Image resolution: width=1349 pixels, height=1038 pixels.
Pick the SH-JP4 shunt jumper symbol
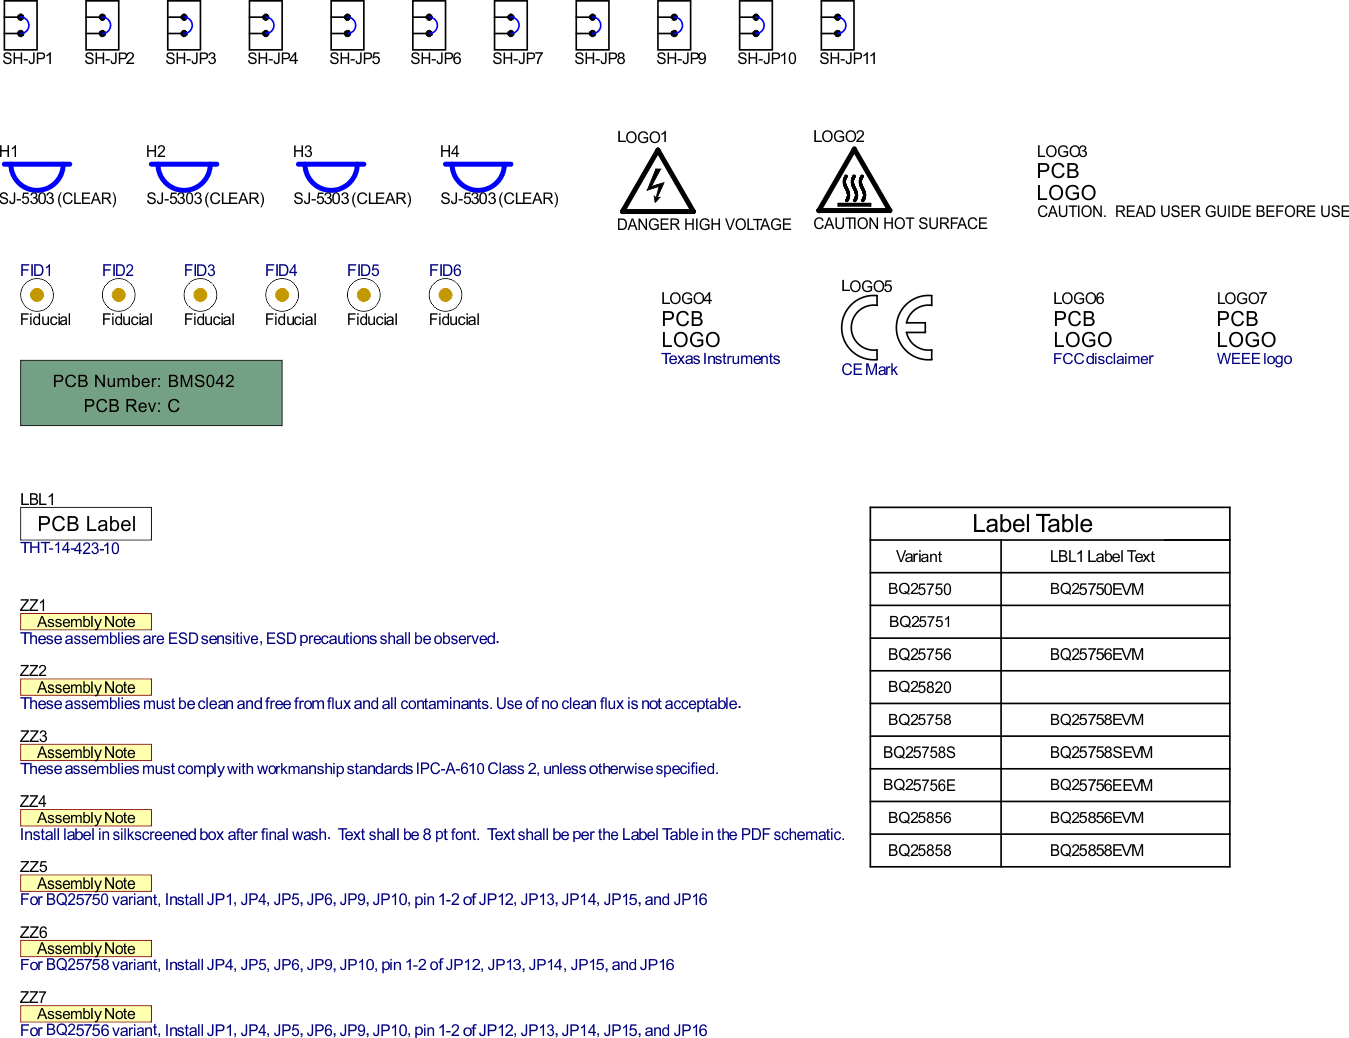point(265,25)
